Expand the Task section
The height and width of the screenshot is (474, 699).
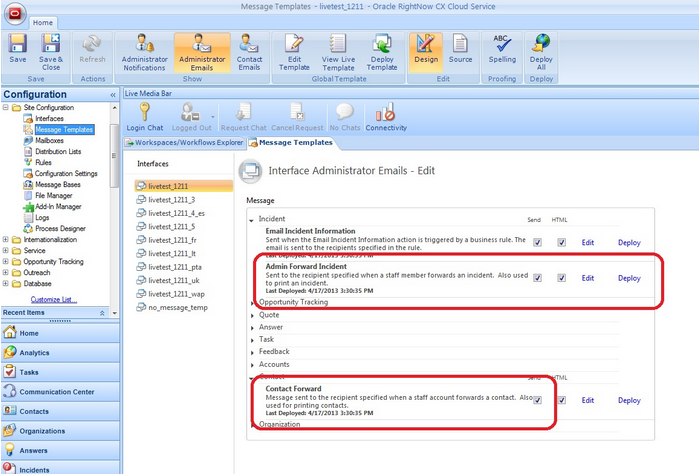point(252,340)
